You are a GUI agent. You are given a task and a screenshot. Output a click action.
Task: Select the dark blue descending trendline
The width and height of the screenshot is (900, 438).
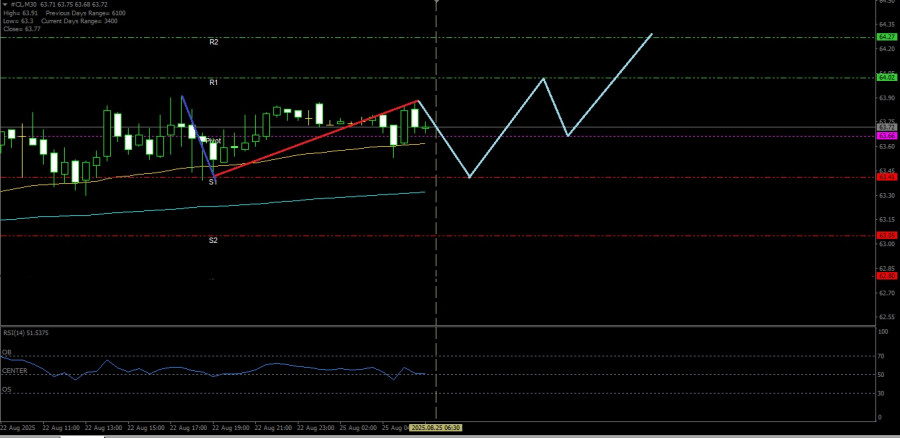point(198,135)
